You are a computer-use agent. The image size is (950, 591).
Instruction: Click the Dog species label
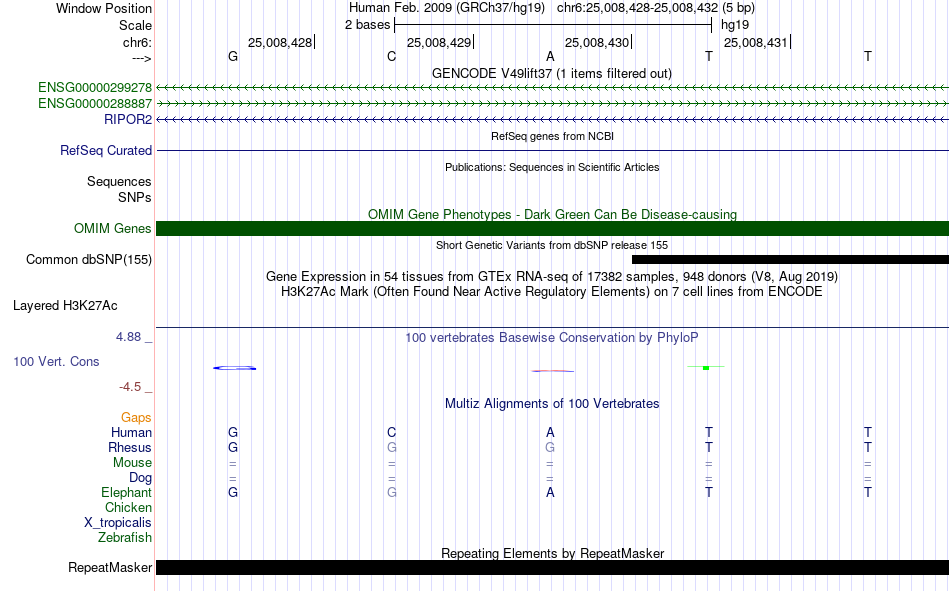pos(140,478)
